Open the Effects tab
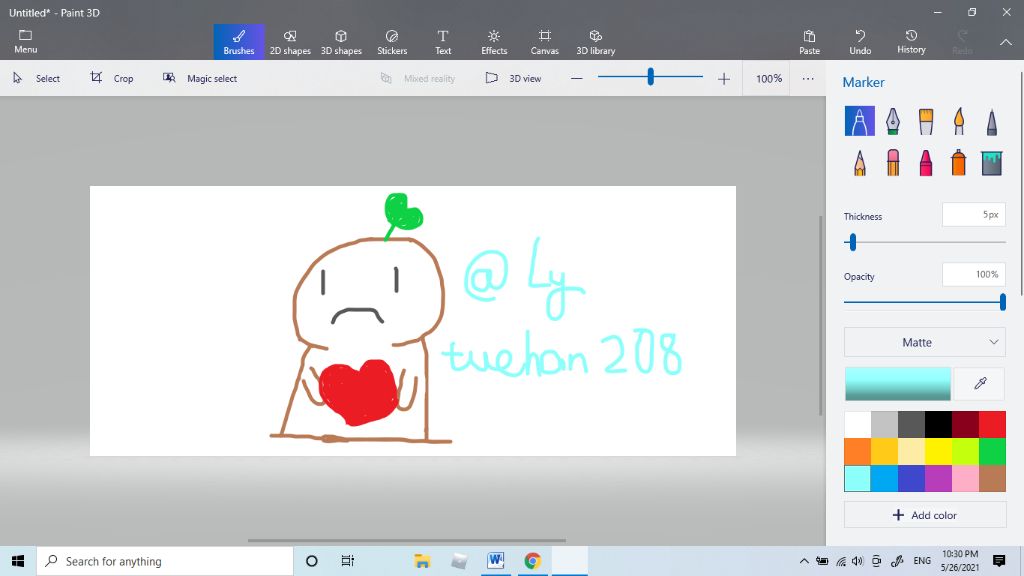Image resolution: width=1024 pixels, height=576 pixels. 494,42
